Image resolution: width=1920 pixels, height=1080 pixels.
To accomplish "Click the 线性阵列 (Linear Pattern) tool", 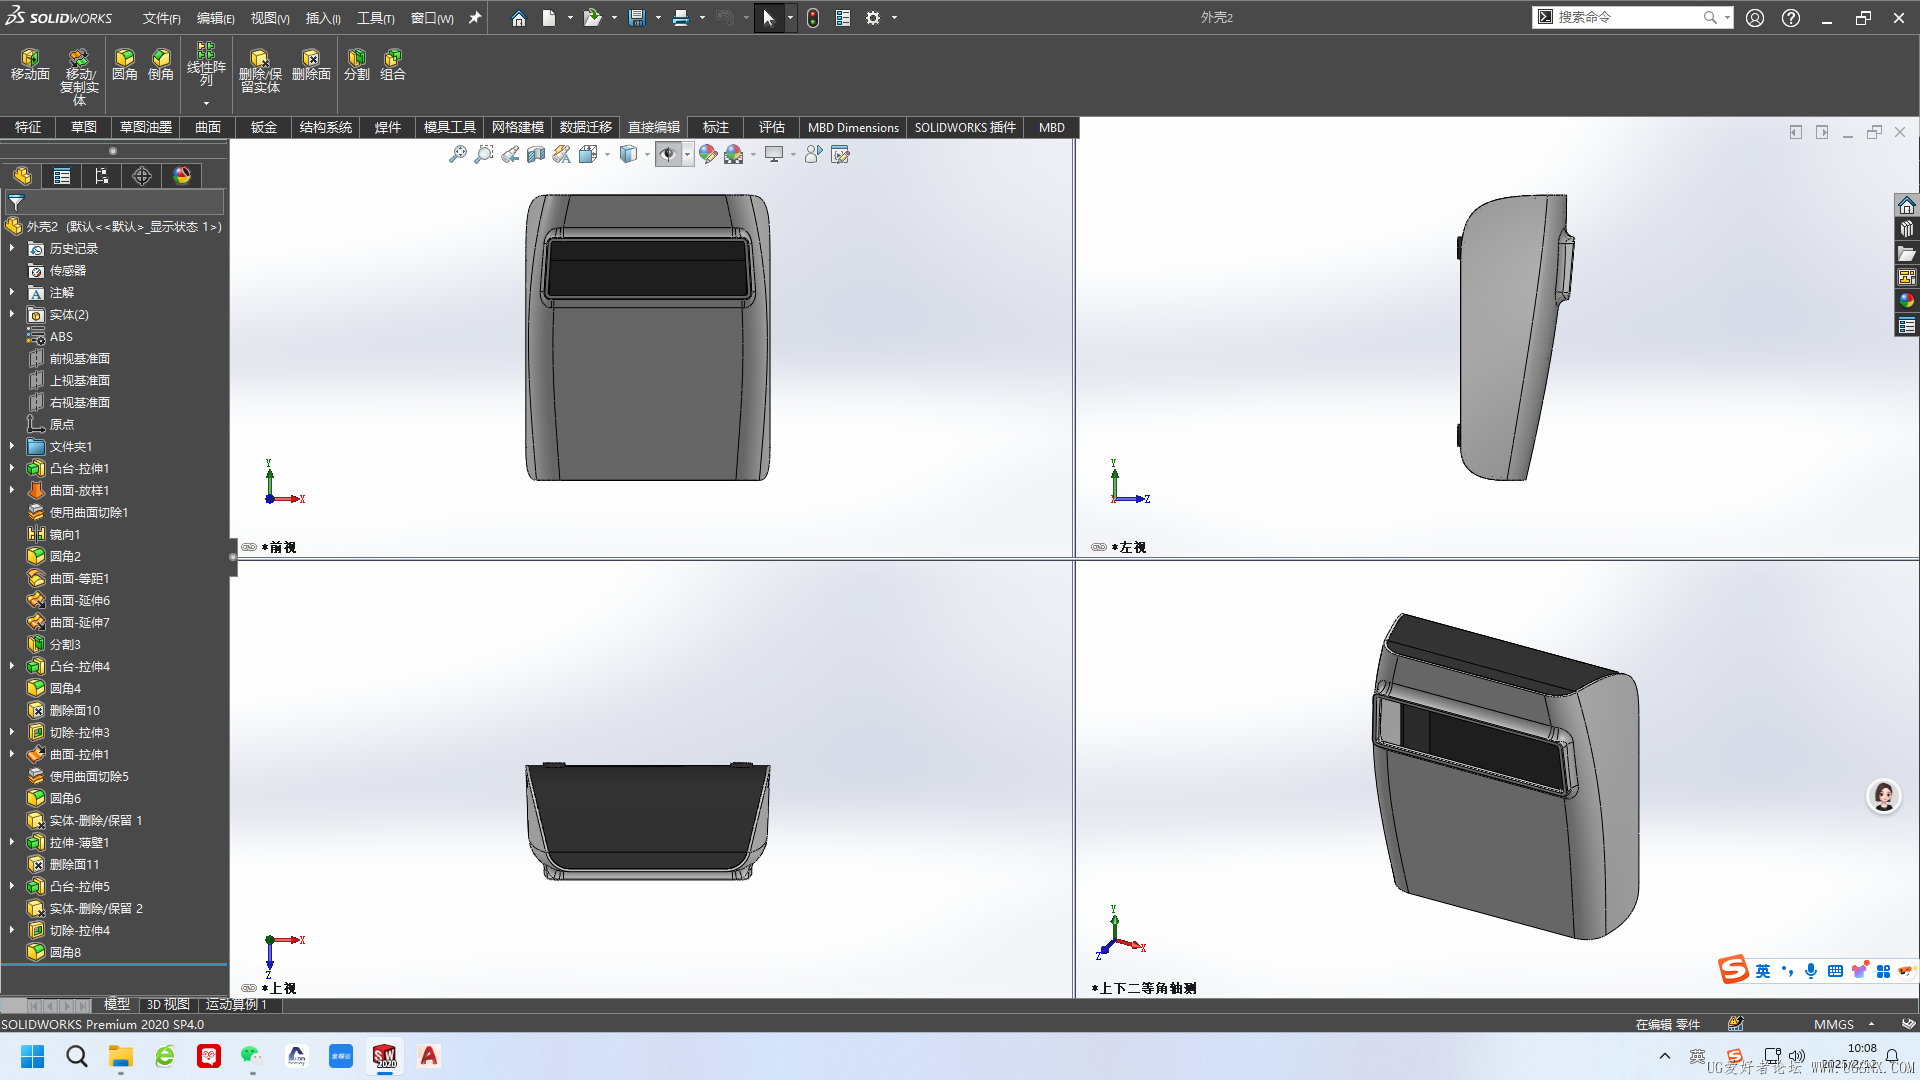I will point(206,64).
